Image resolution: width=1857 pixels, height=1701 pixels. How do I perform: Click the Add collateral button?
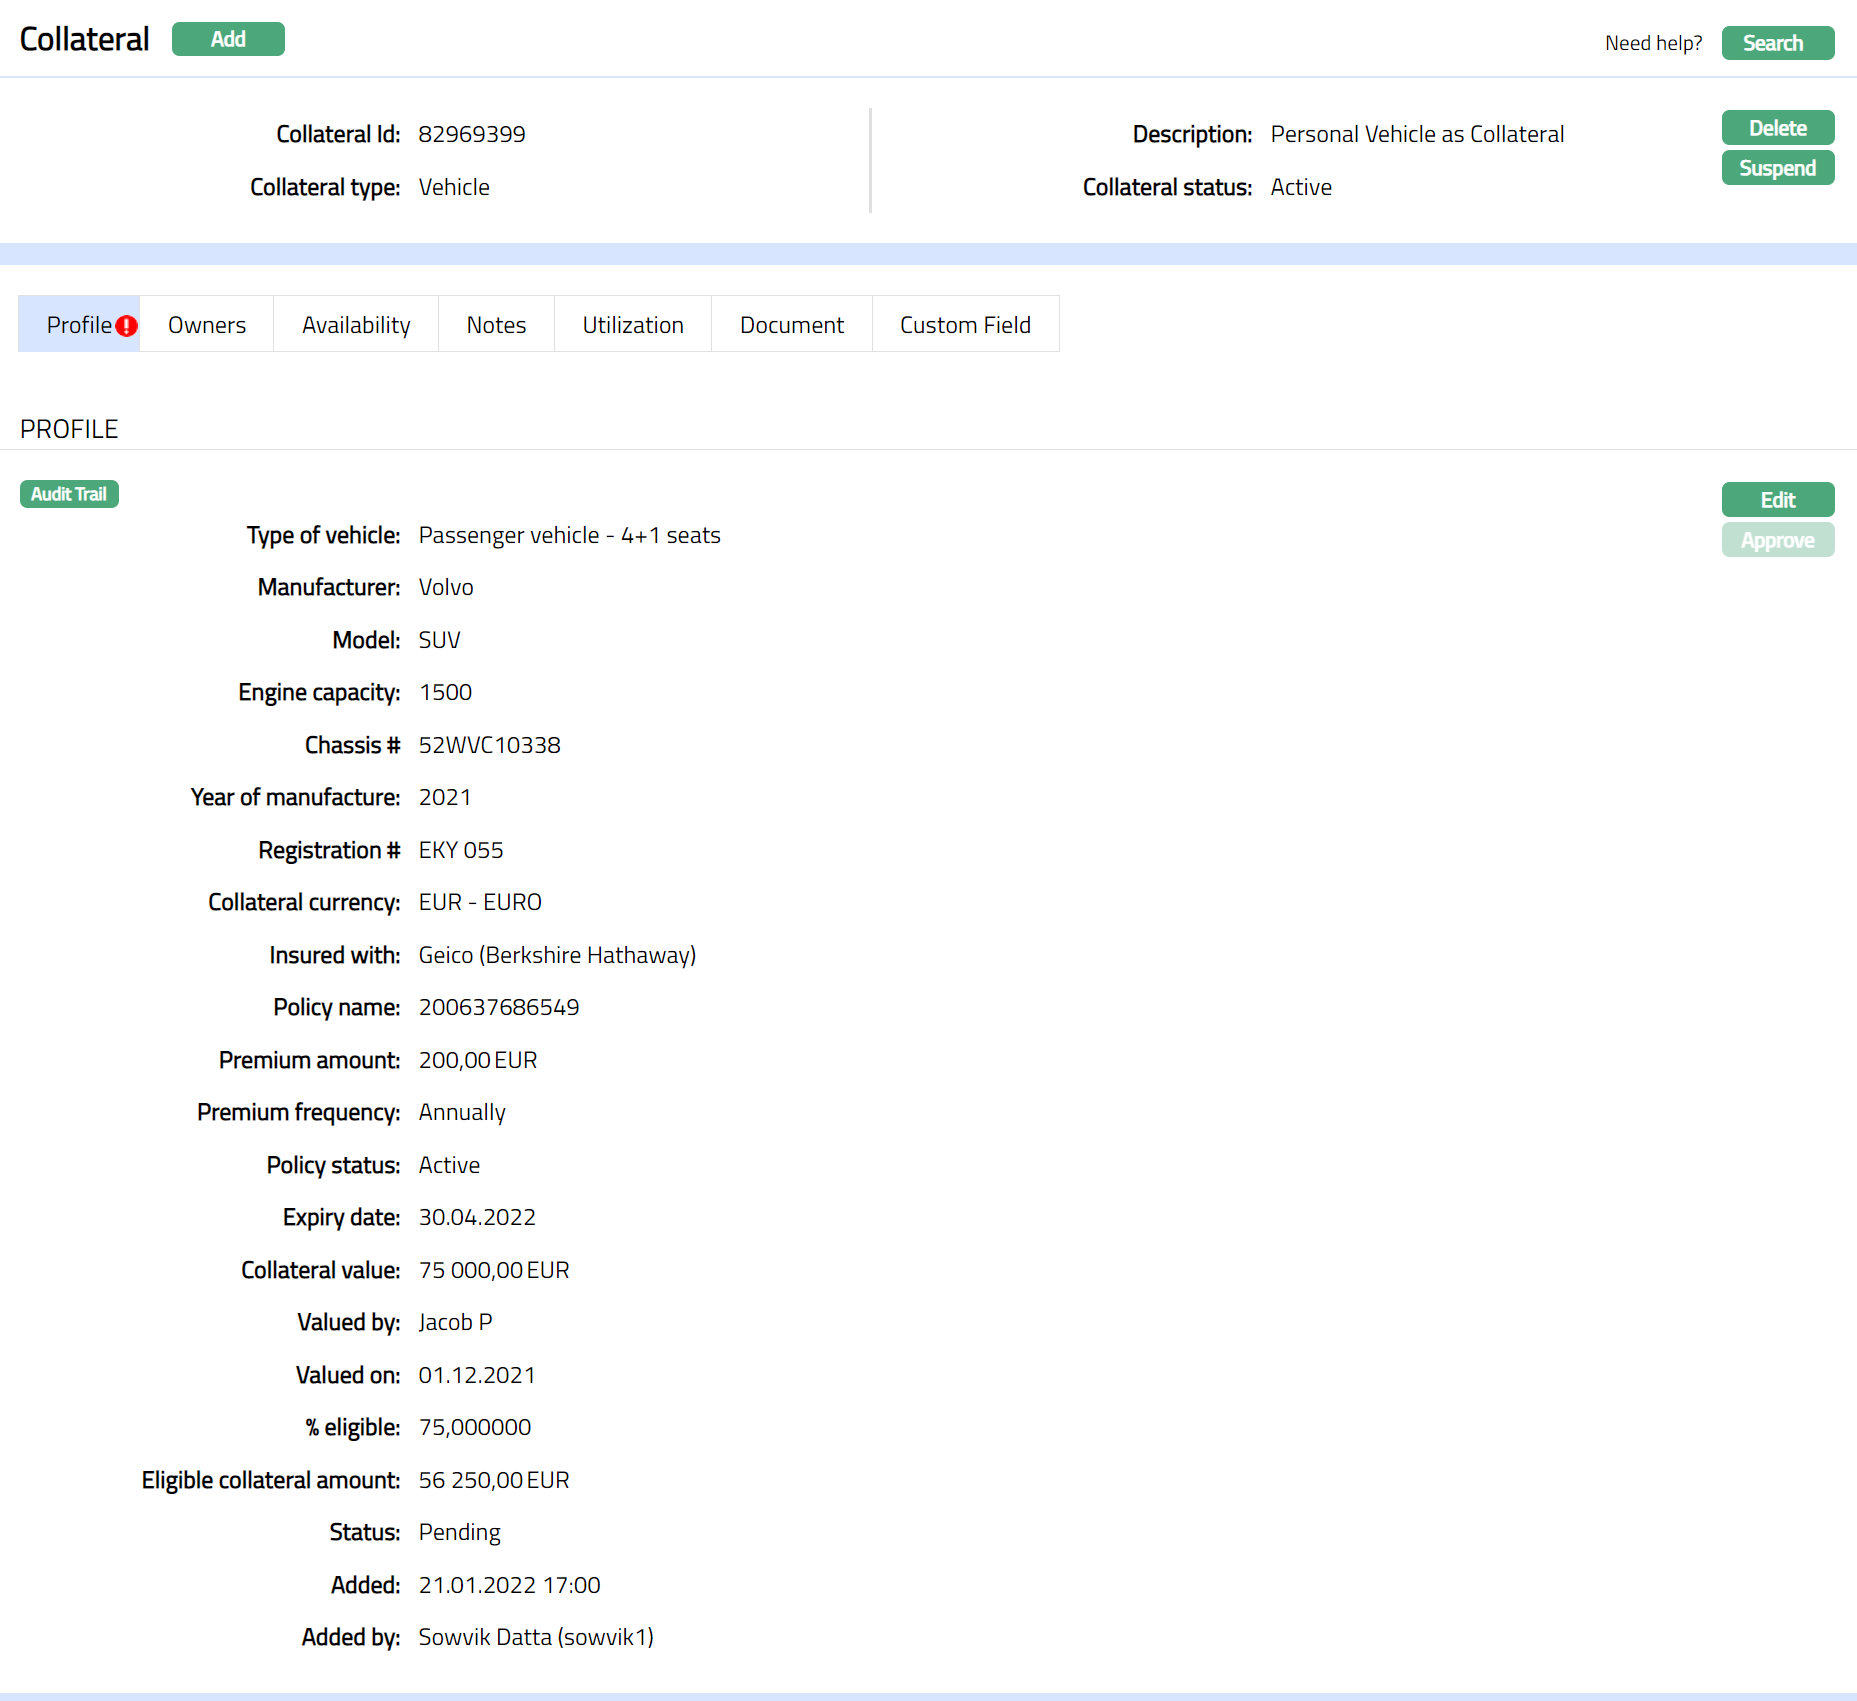point(228,39)
